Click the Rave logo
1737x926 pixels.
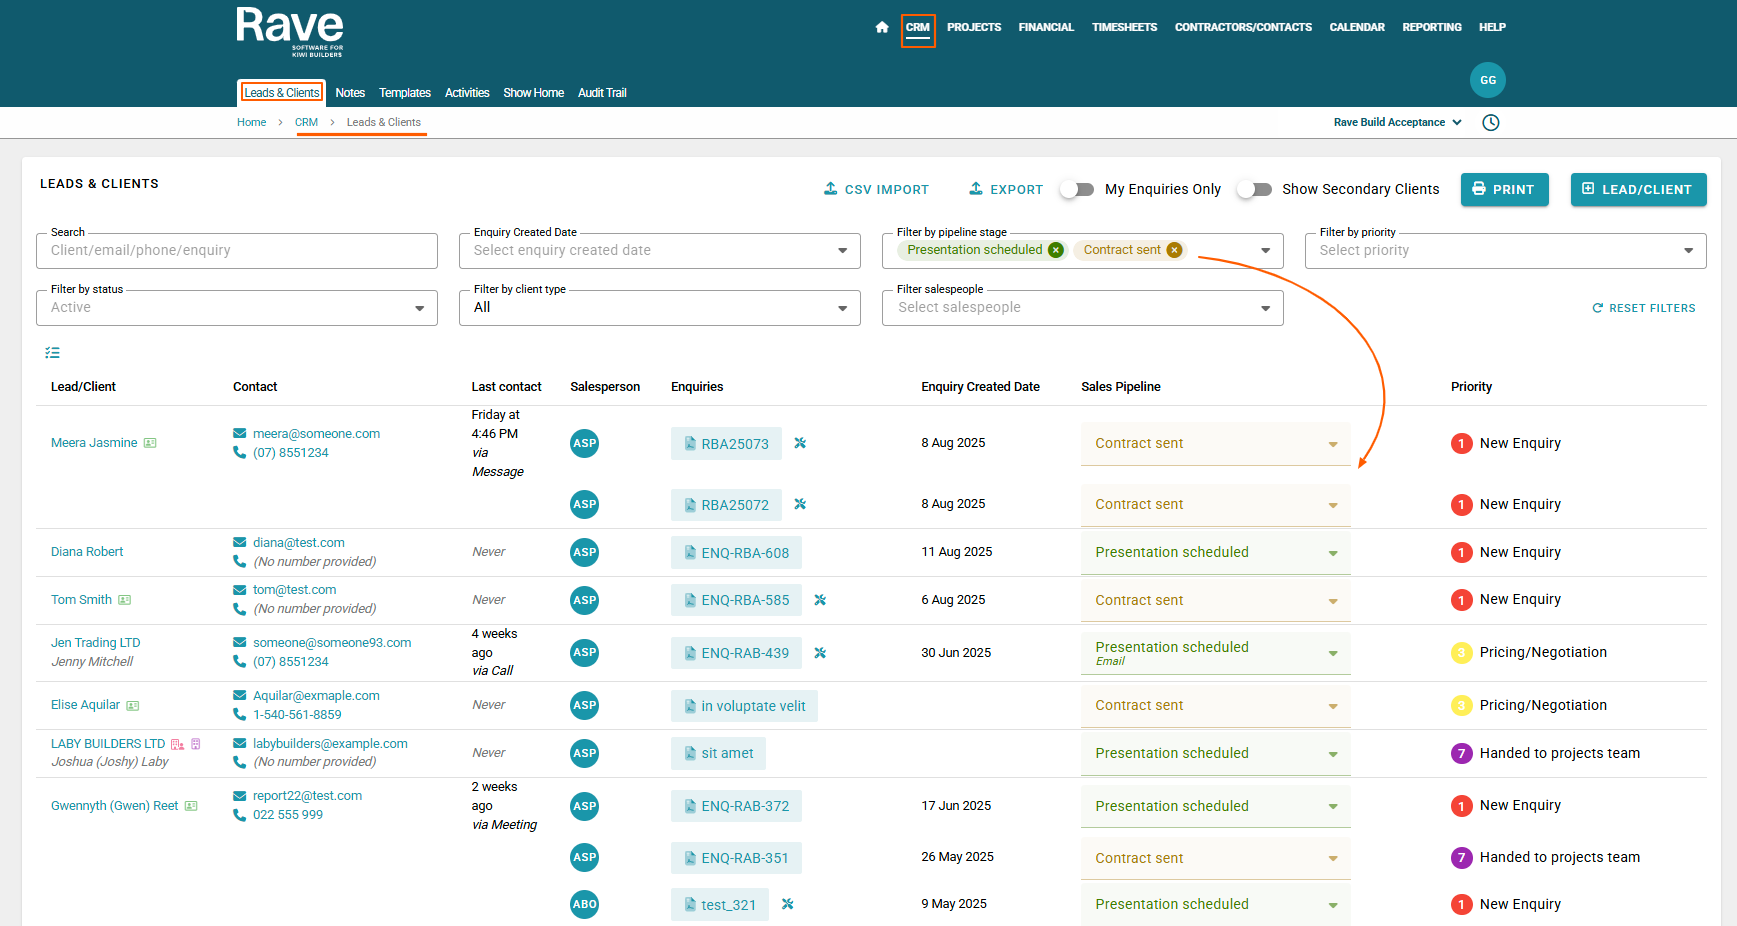click(x=290, y=32)
